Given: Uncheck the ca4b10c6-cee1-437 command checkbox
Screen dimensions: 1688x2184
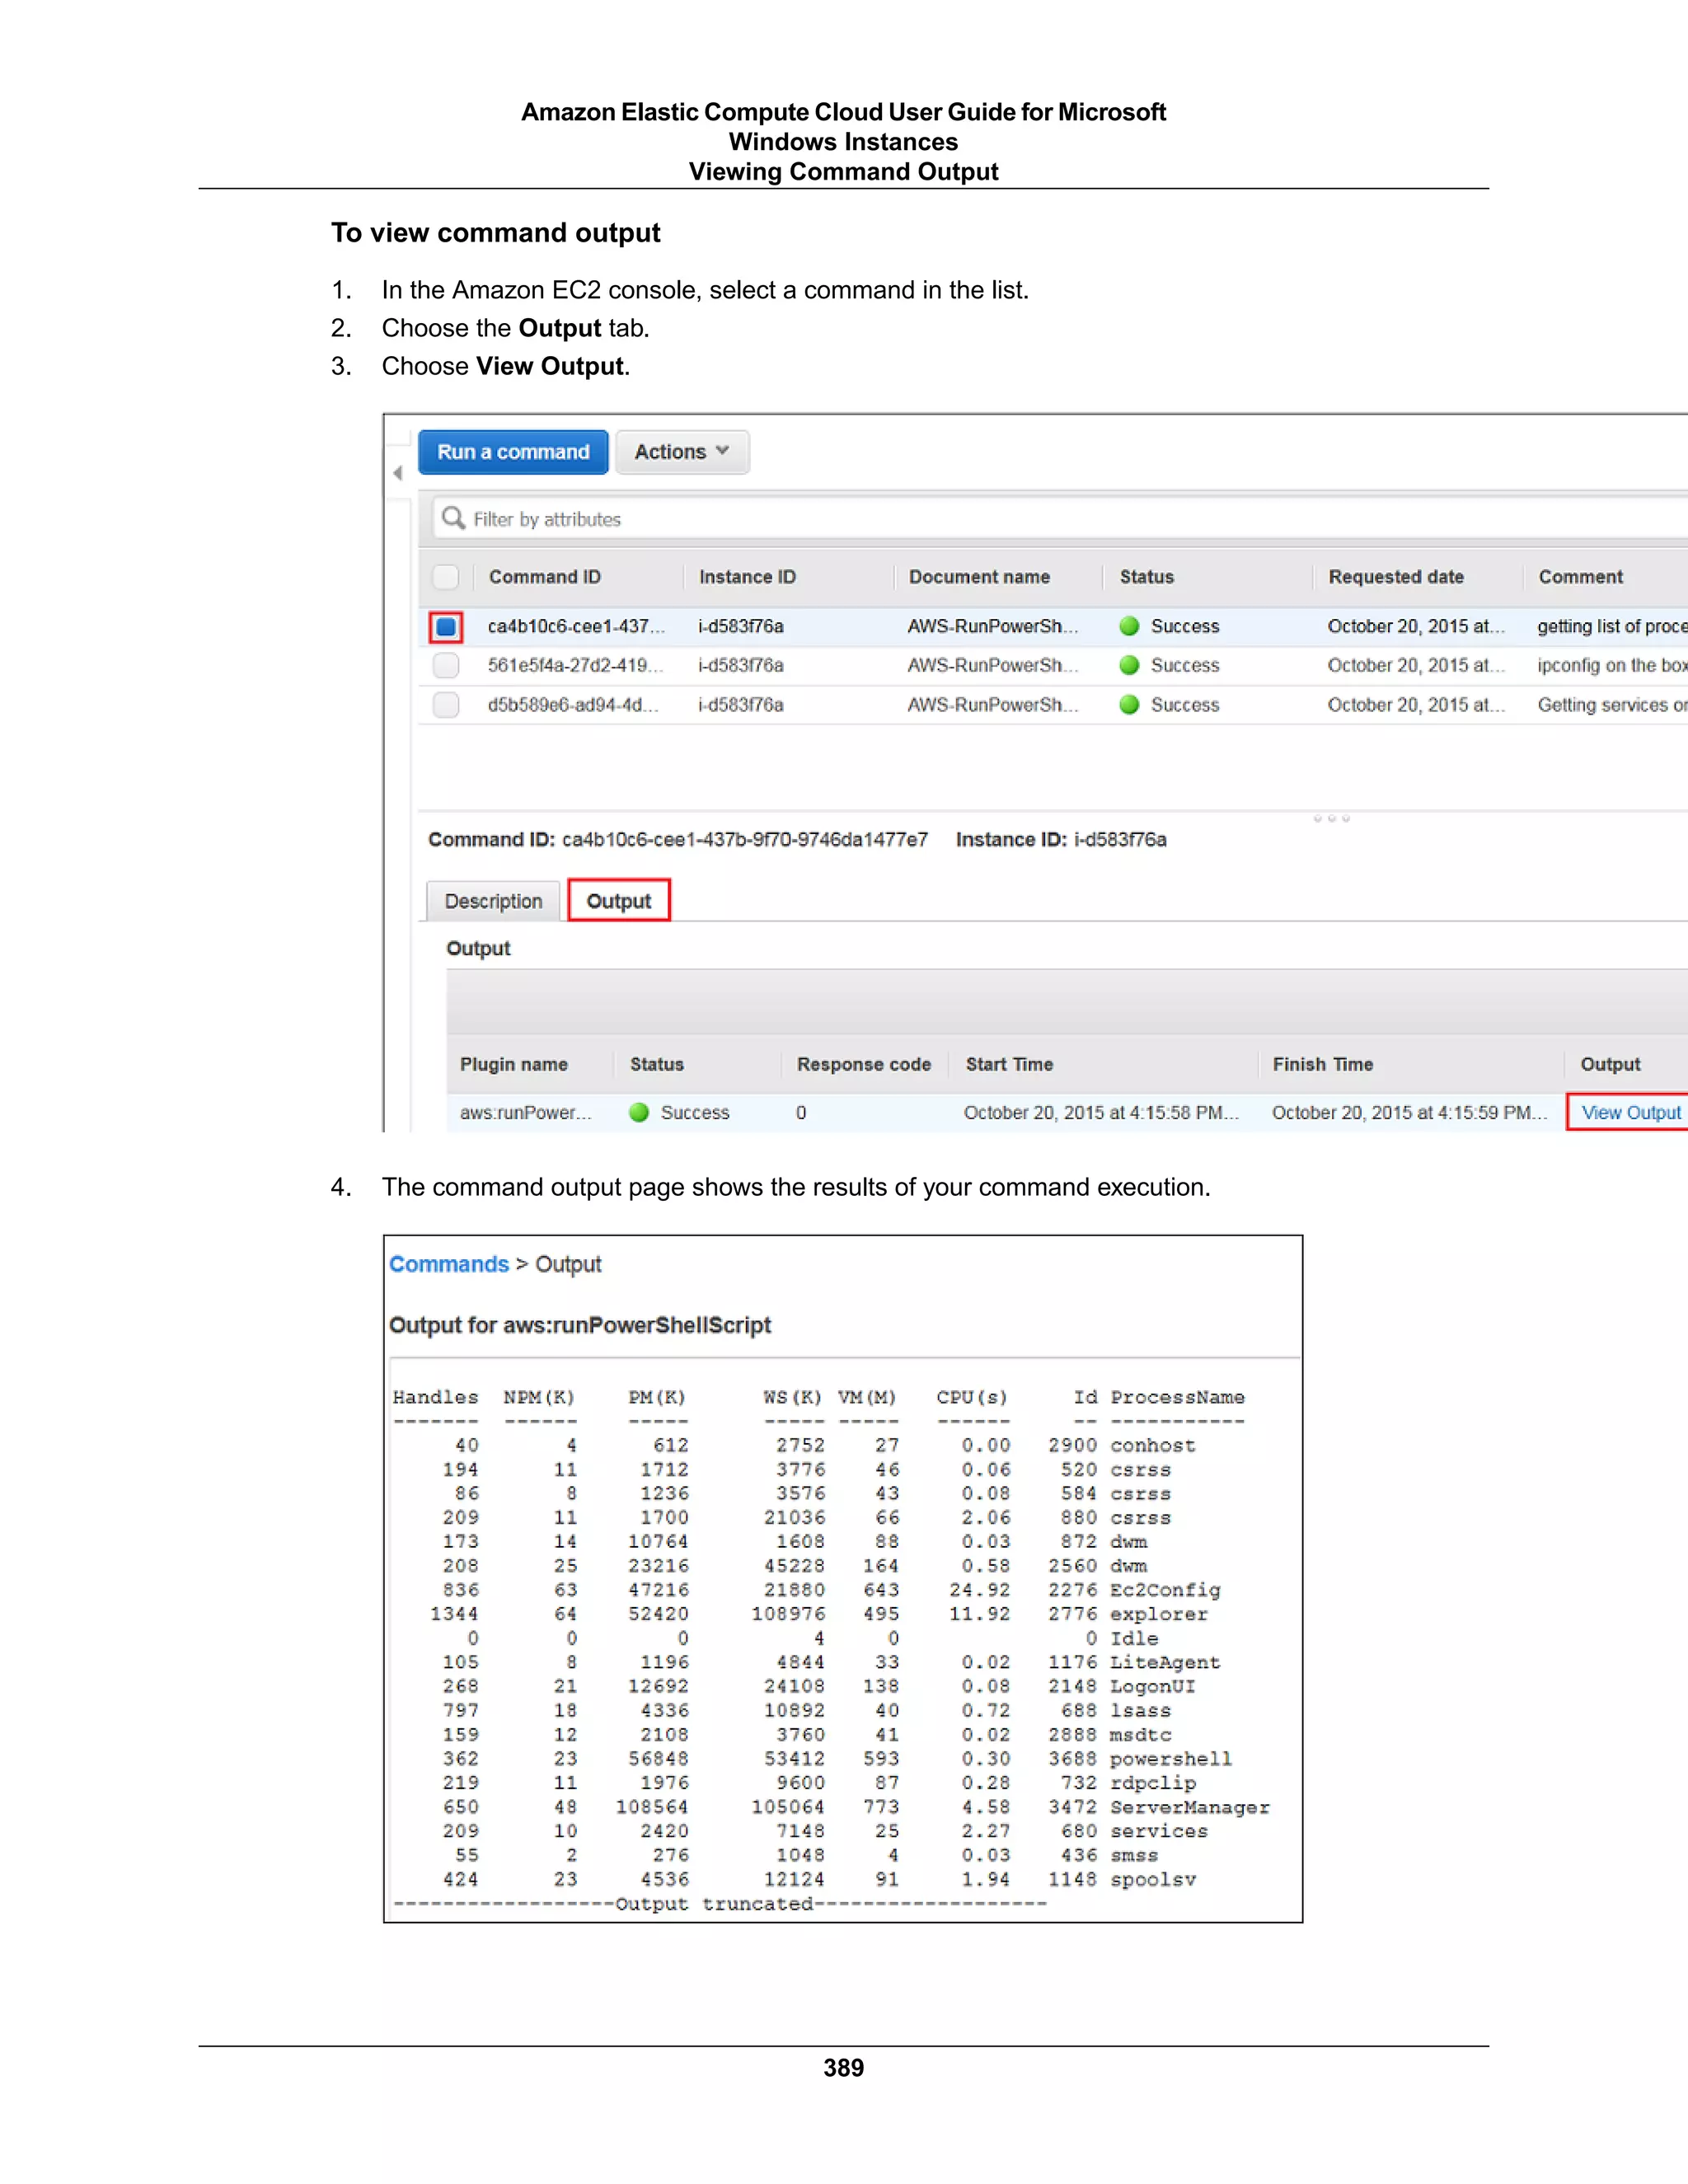Looking at the screenshot, I should tap(446, 627).
